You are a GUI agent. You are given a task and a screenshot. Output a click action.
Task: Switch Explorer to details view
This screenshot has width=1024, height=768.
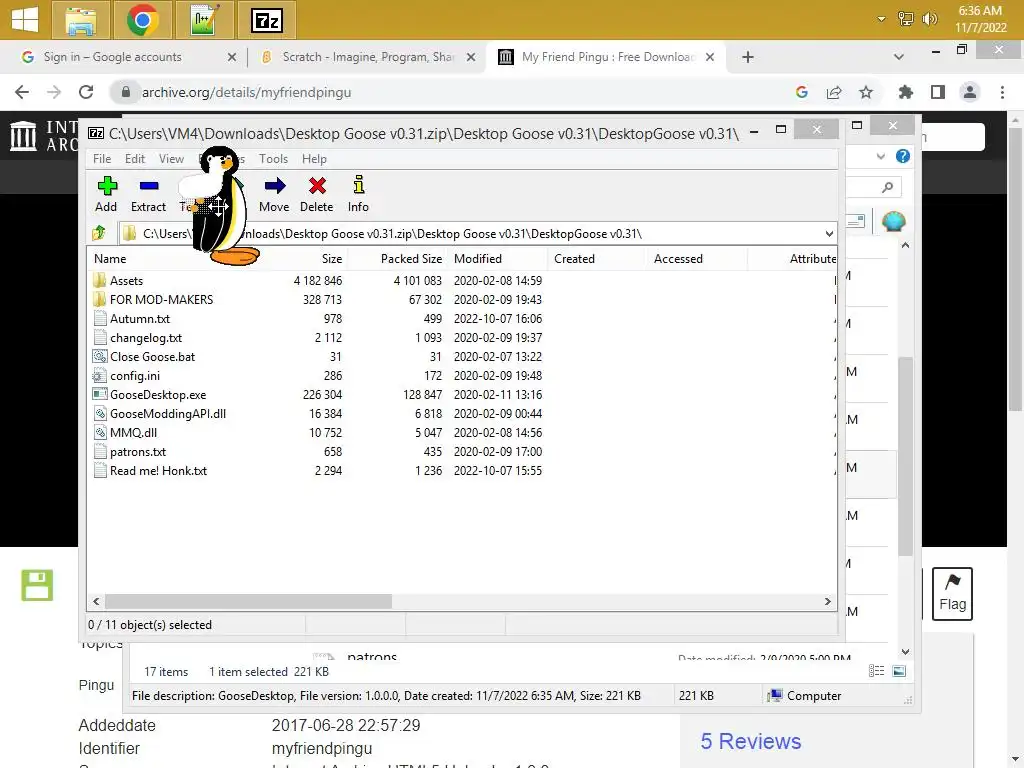pos(876,671)
